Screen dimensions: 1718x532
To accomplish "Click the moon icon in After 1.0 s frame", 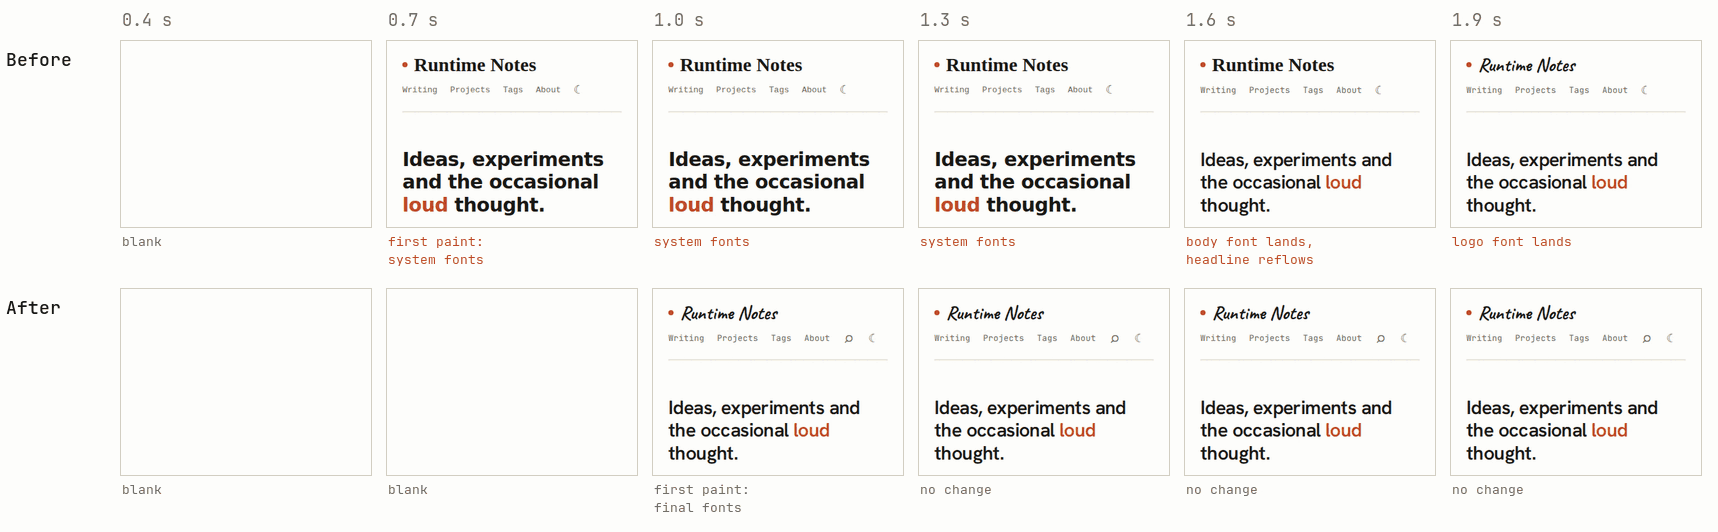I will pyautogui.click(x=872, y=338).
